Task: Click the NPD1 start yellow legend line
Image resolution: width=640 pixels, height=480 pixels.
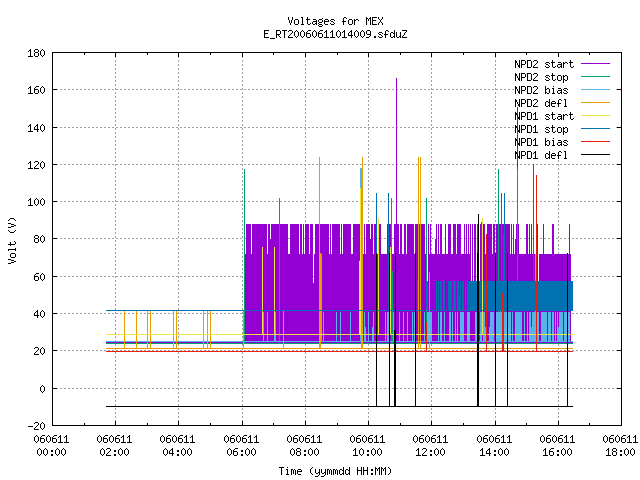Action: pyautogui.click(x=596, y=116)
